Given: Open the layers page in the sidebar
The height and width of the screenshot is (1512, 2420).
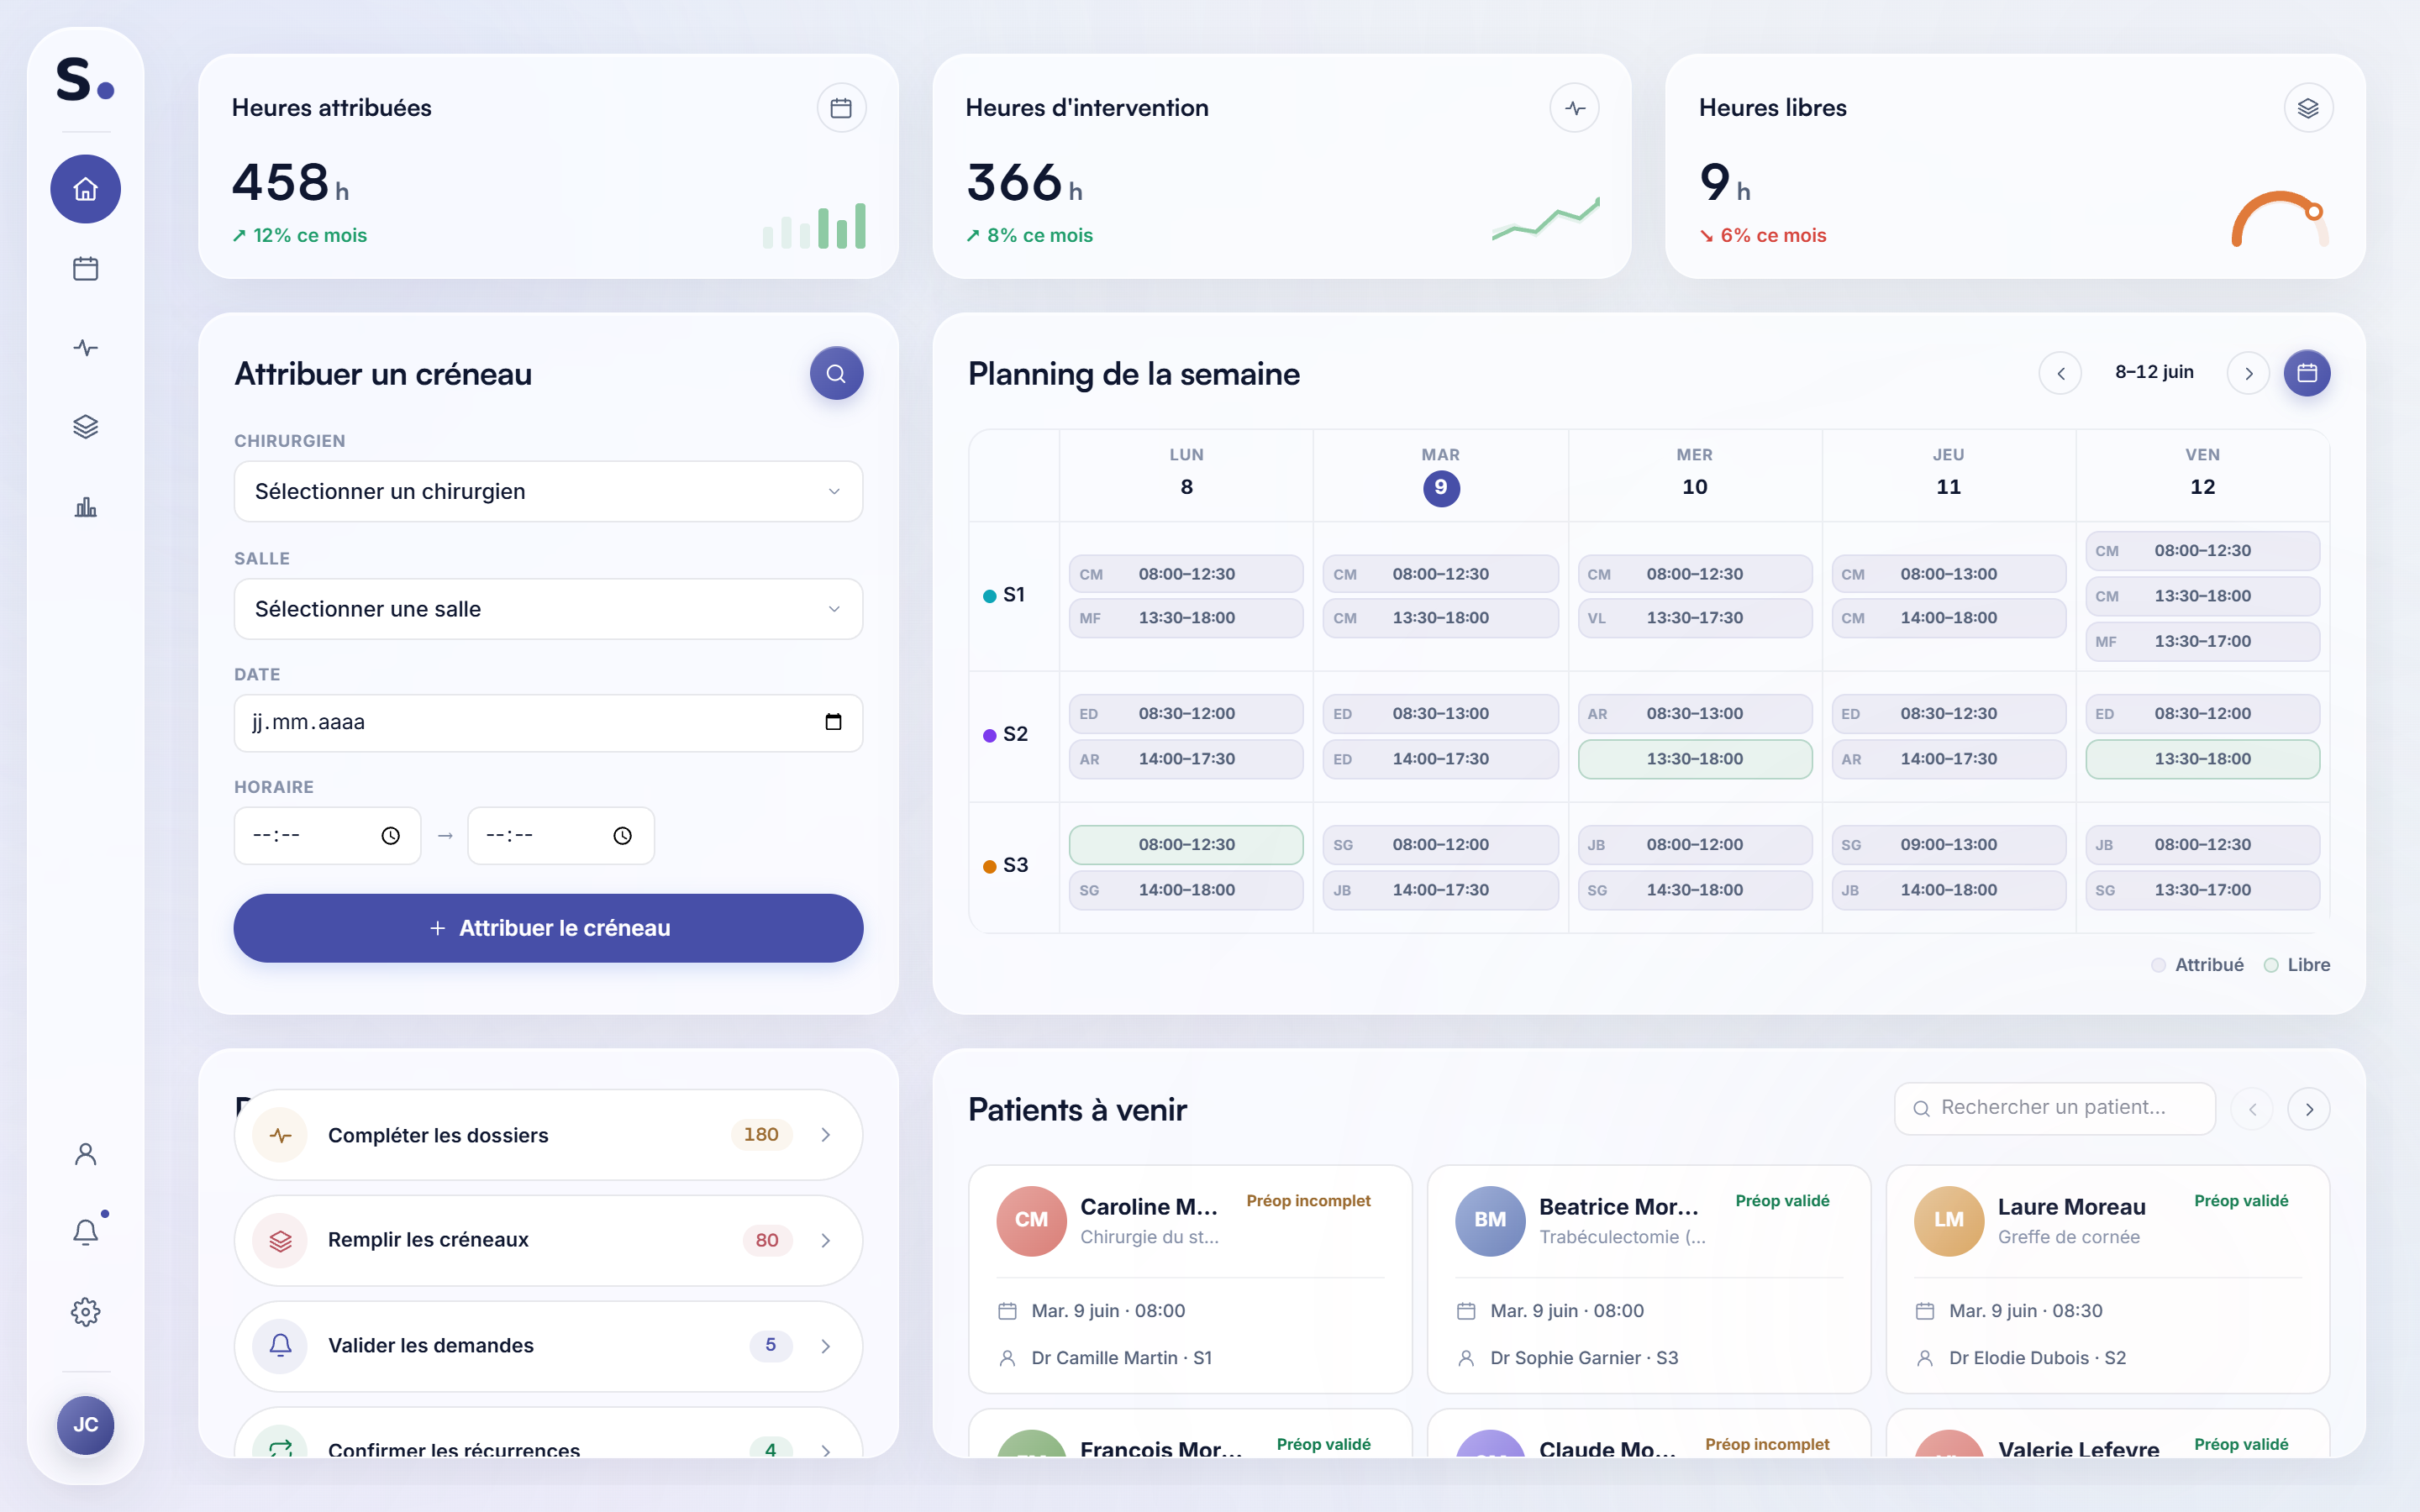Looking at the screenshot, I should point(86,427).
